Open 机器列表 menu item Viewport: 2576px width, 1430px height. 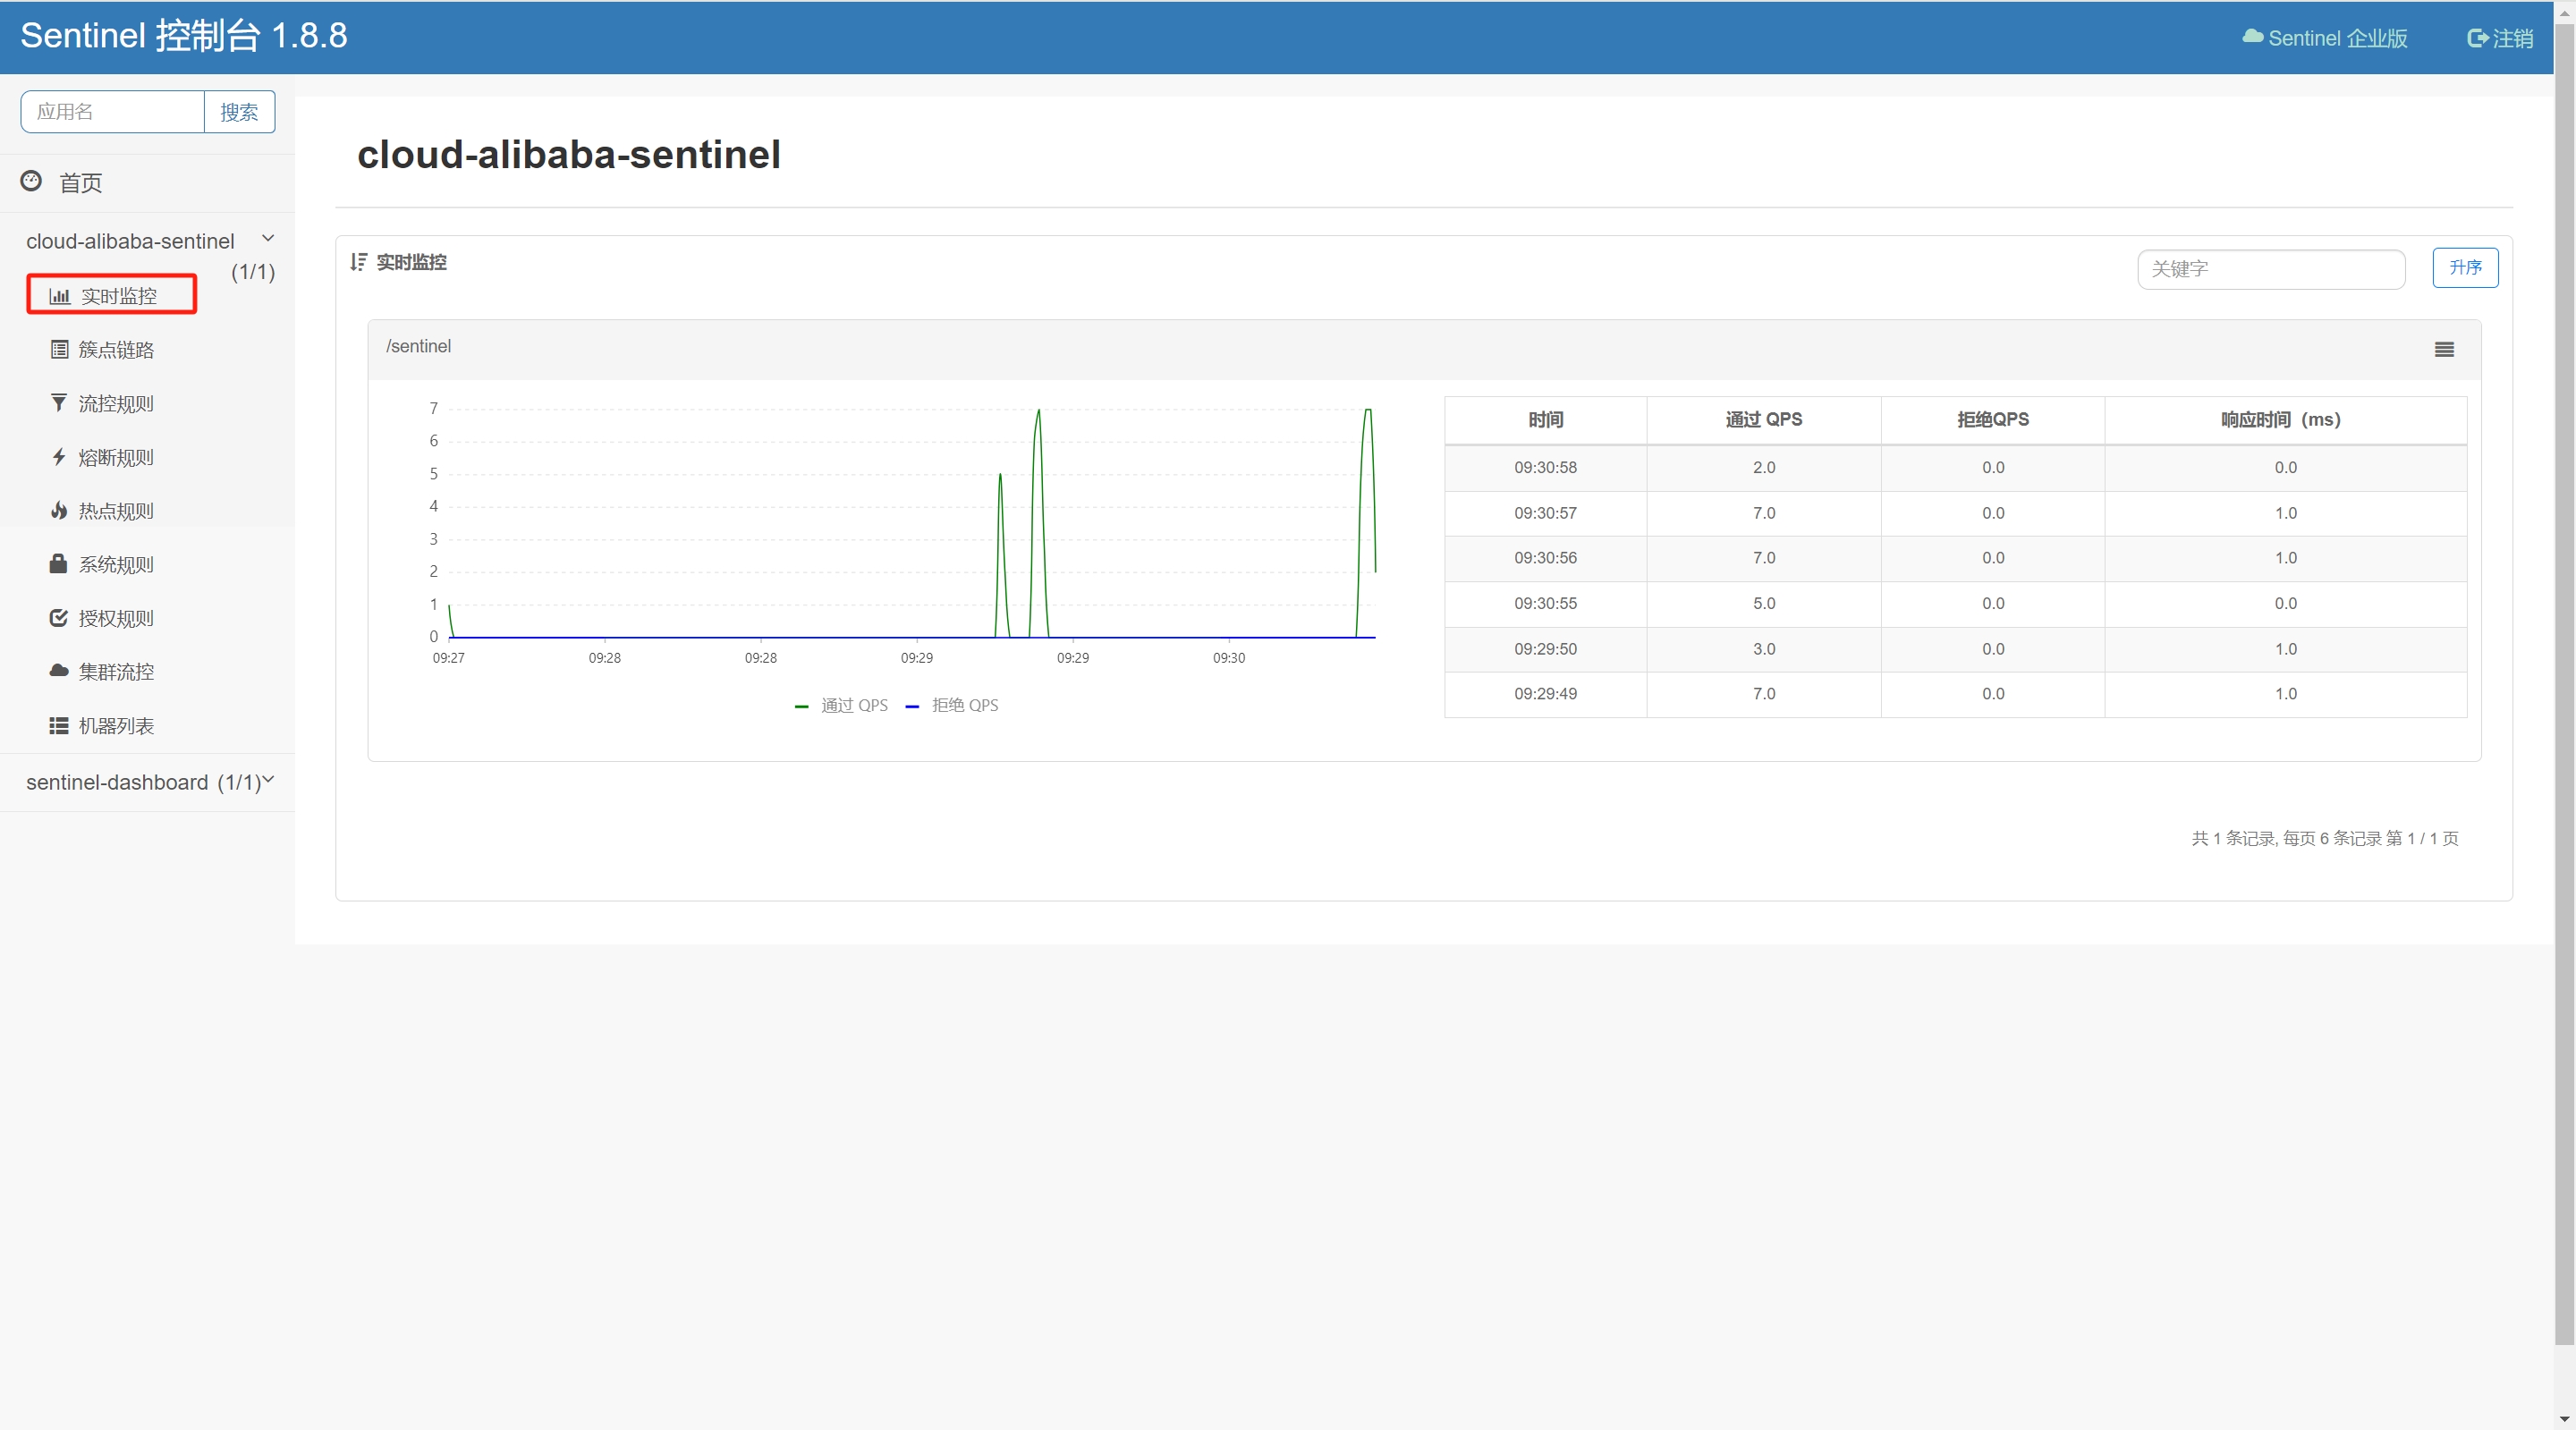tap(116, 725)
